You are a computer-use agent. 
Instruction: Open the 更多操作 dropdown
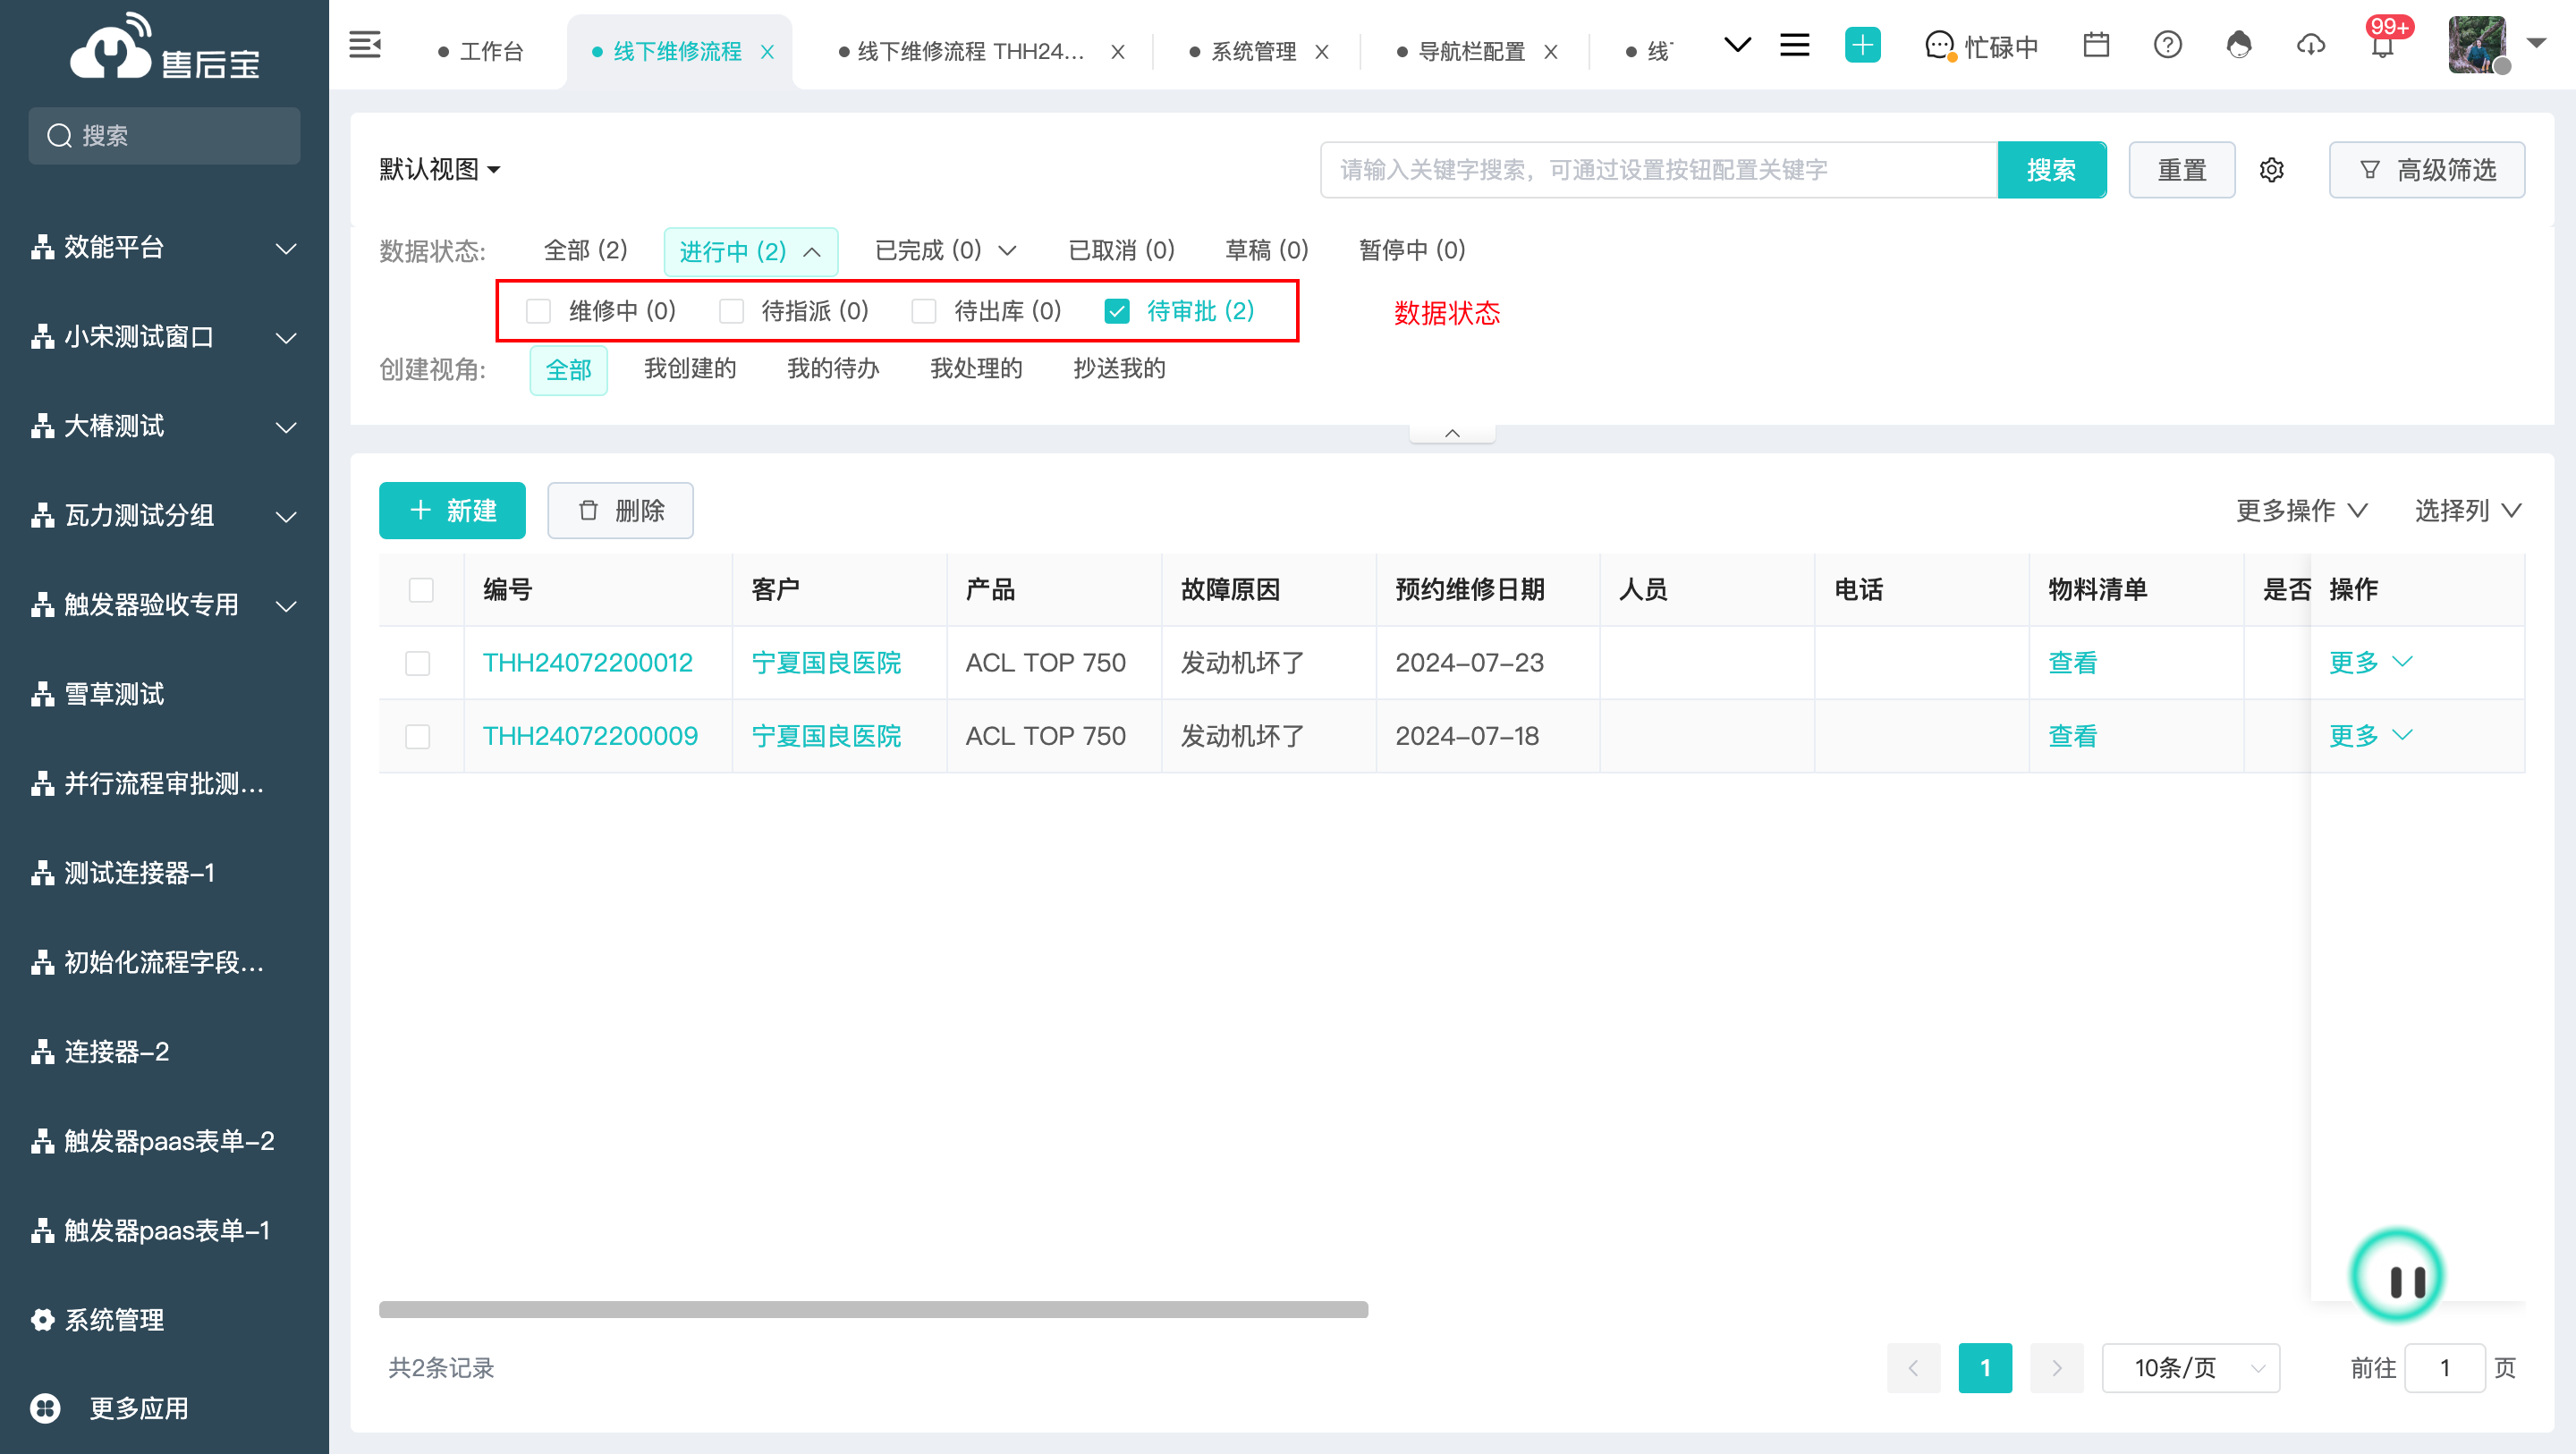click(x=2301, y=510)
